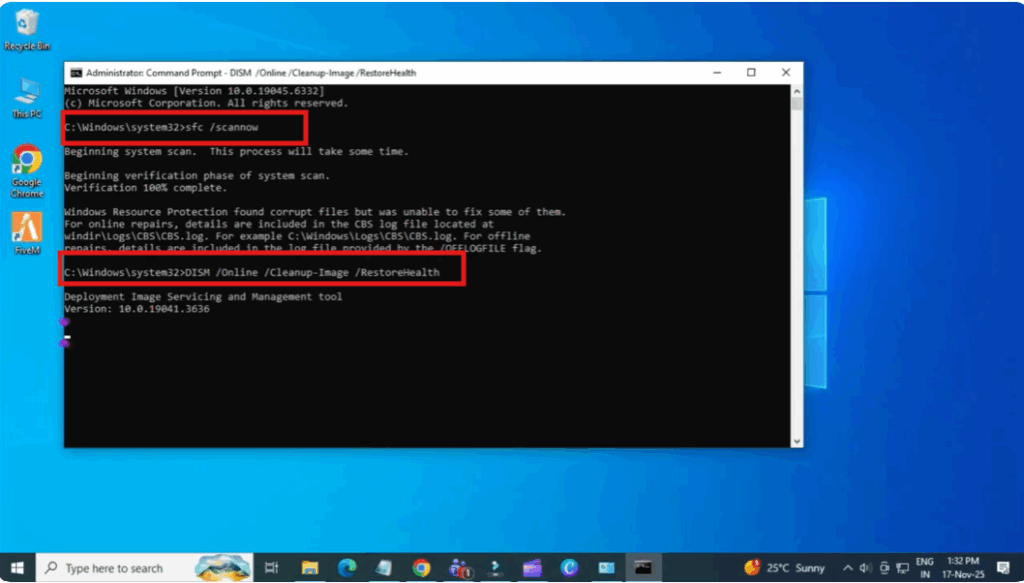Open the Command Prompt title bar system menu
The image size is (1024, 583).
(x=75, y=72)
